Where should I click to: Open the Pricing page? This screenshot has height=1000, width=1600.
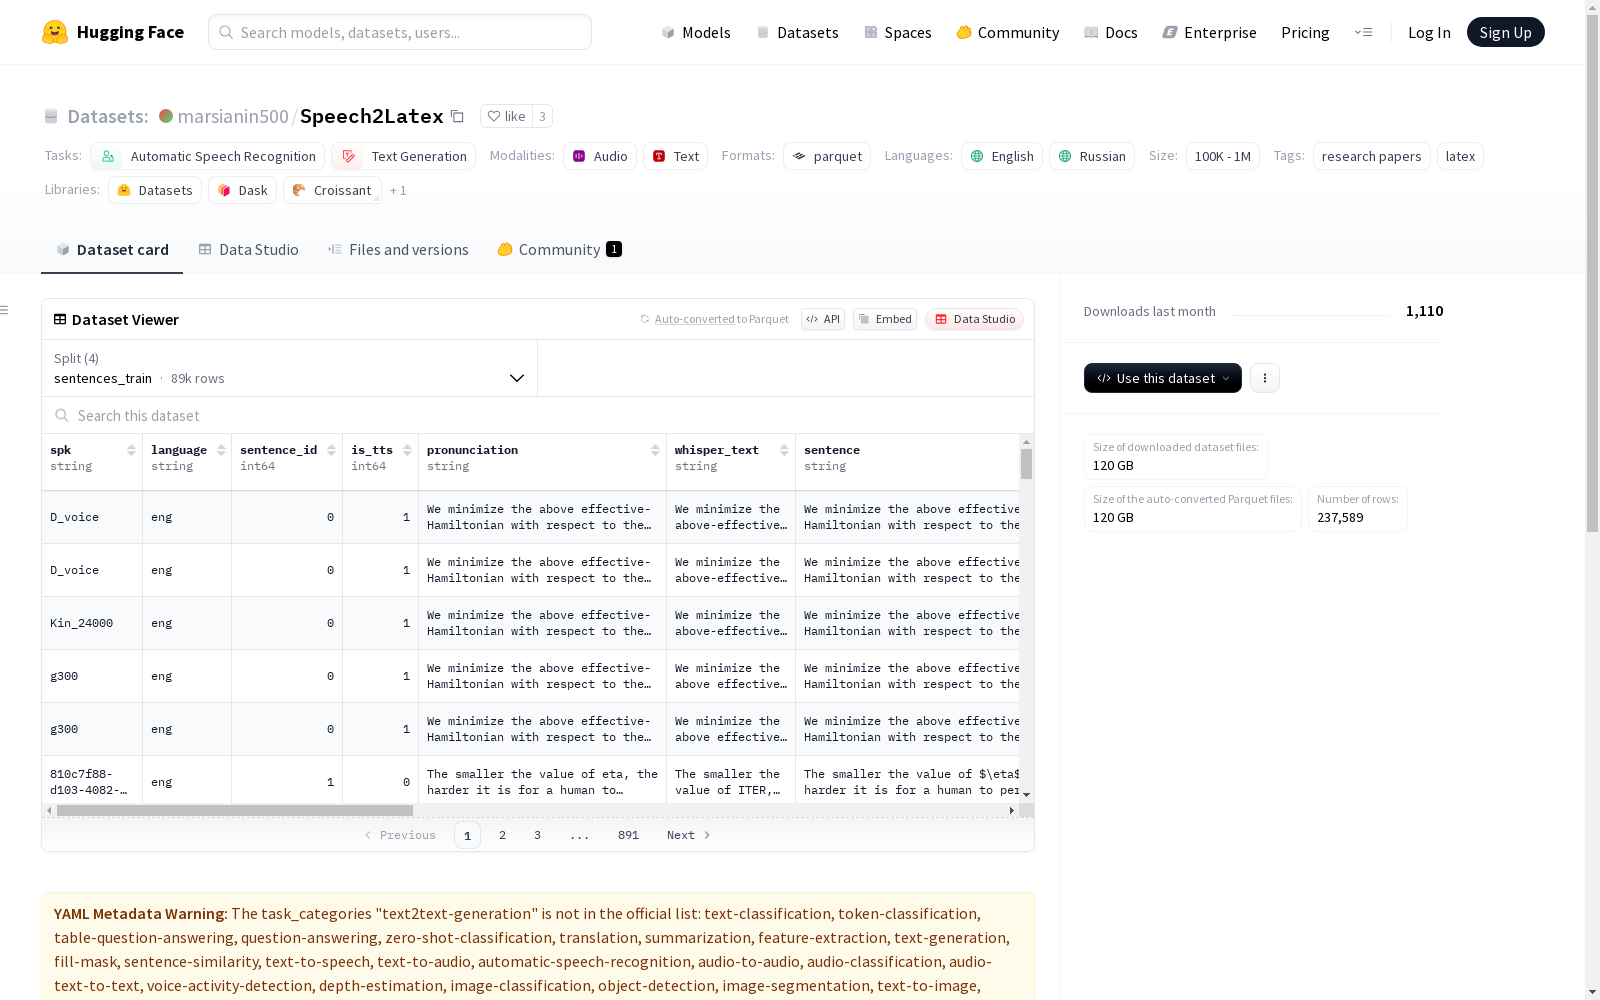point(1305,32)
